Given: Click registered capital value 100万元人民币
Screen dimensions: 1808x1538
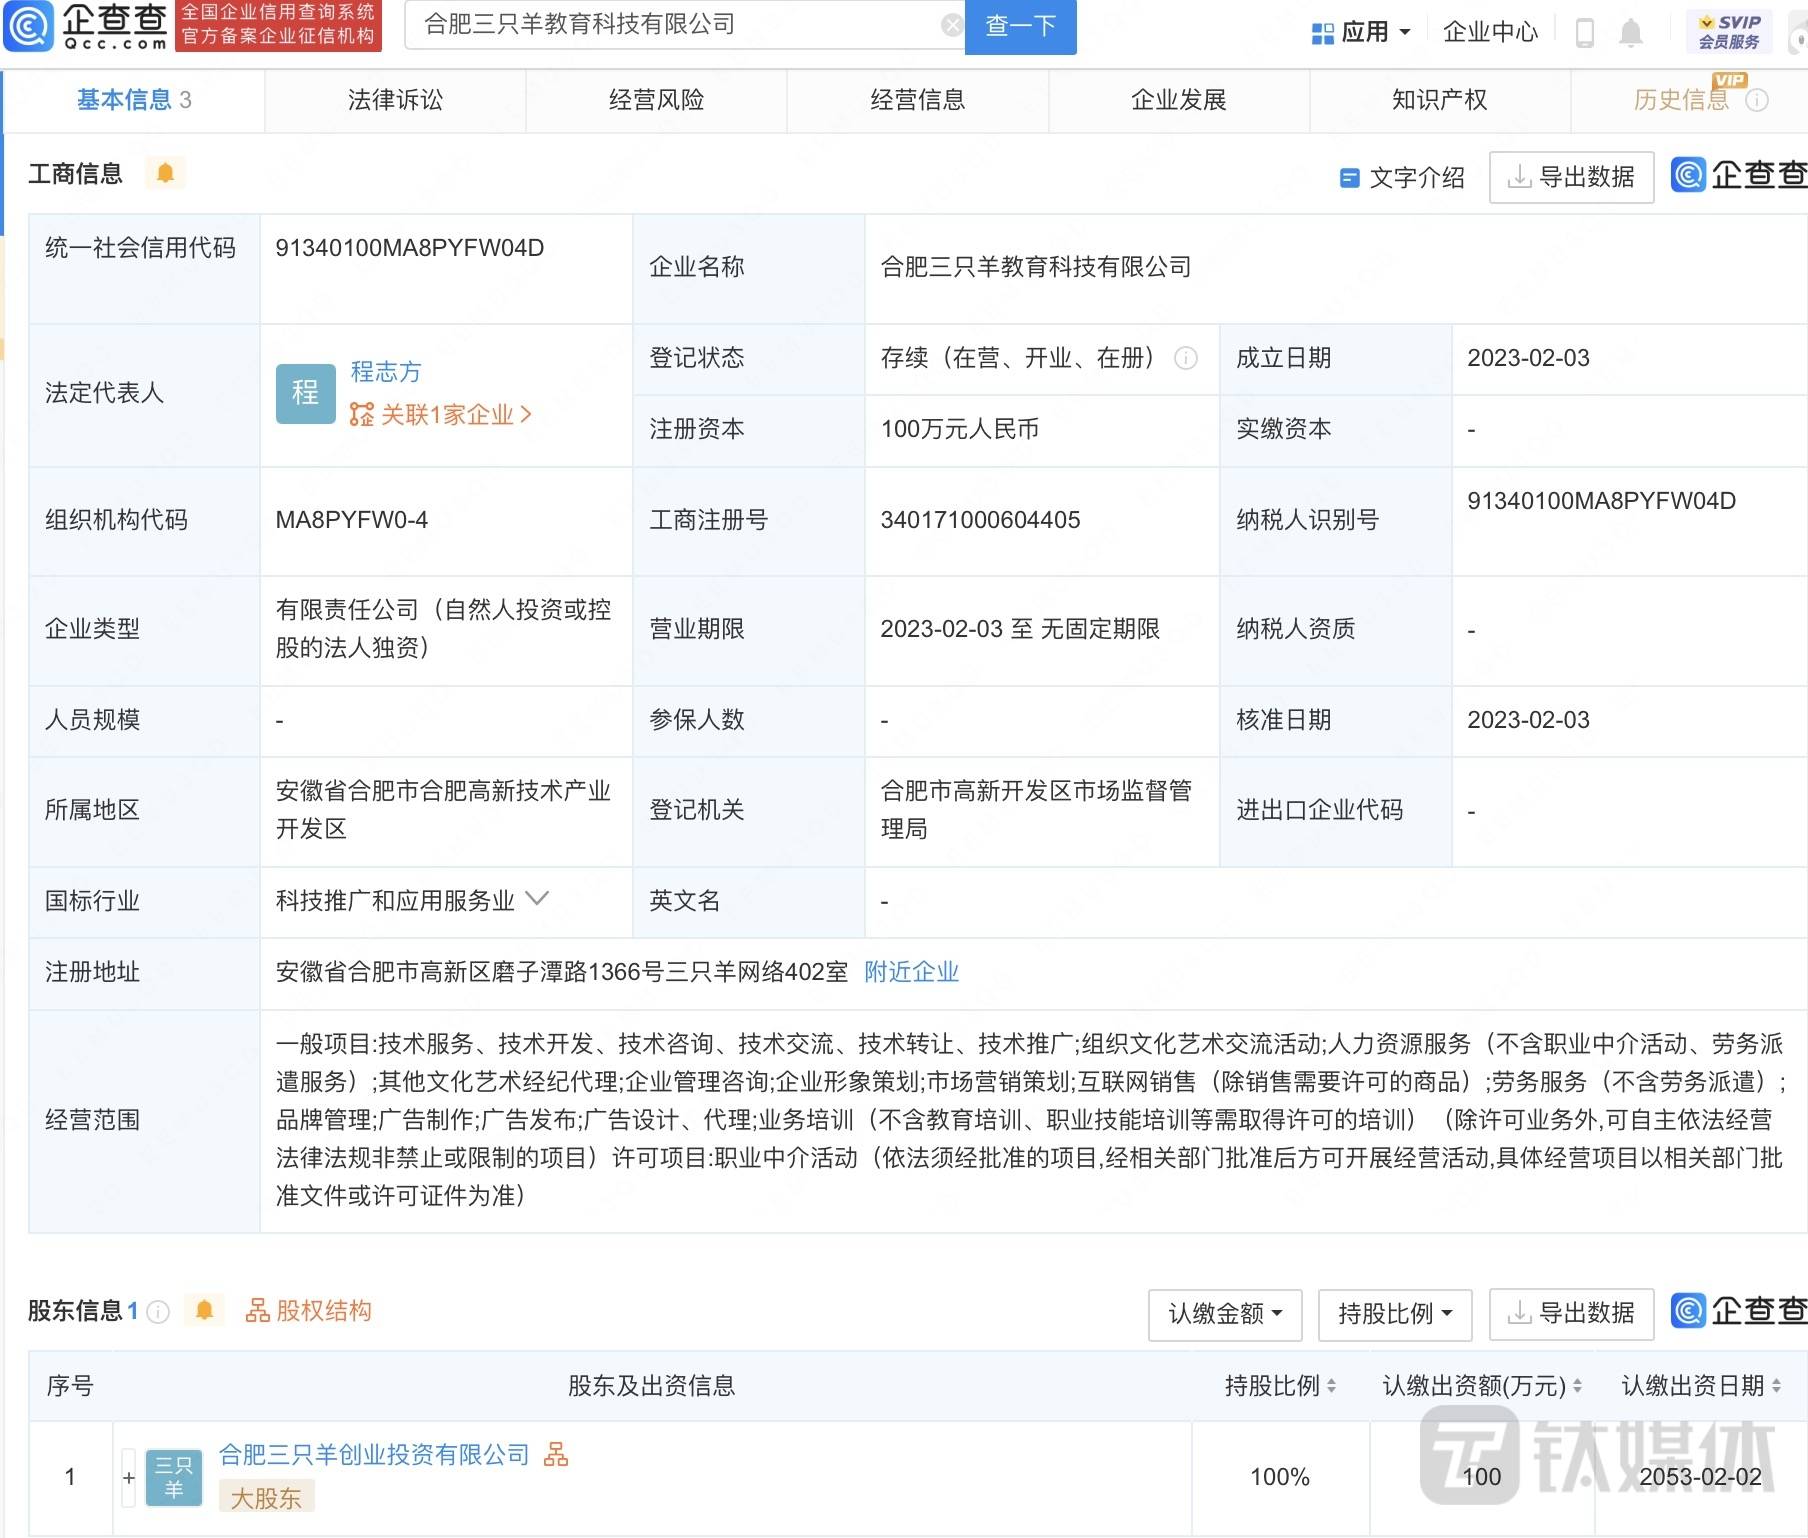Looking at the screenshot, I should 959,429.
